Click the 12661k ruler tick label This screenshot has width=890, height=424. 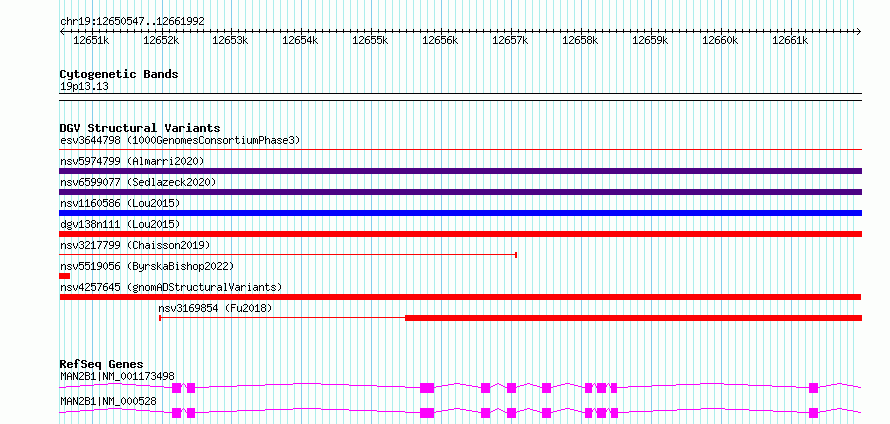(x=791, y=40)
